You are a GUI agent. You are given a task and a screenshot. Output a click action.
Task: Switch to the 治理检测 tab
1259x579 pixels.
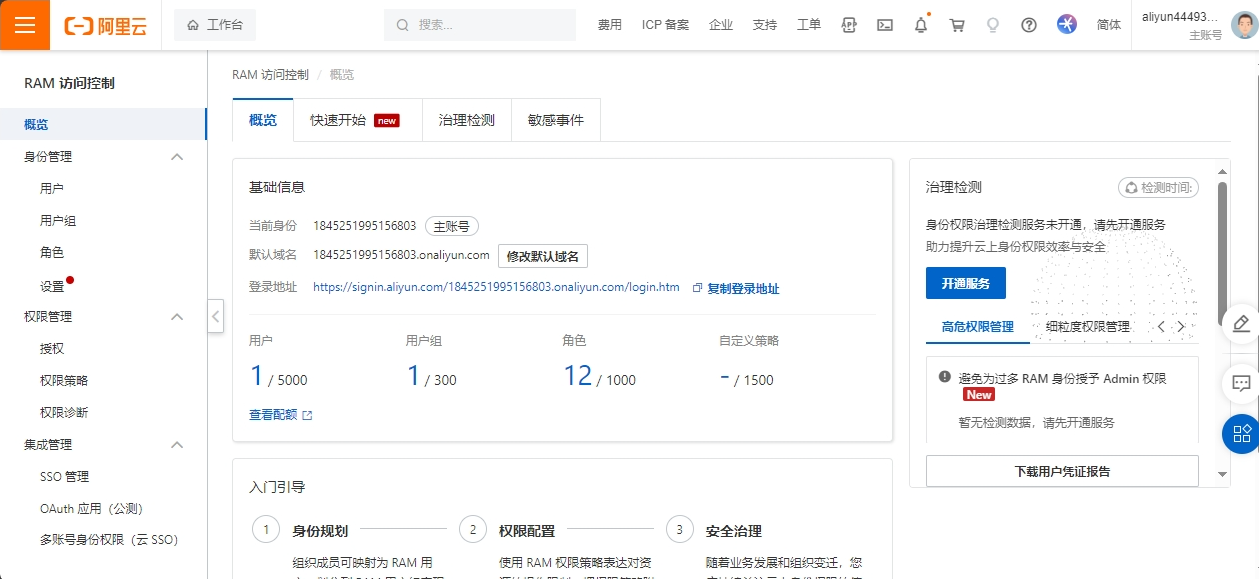point(466,120)
